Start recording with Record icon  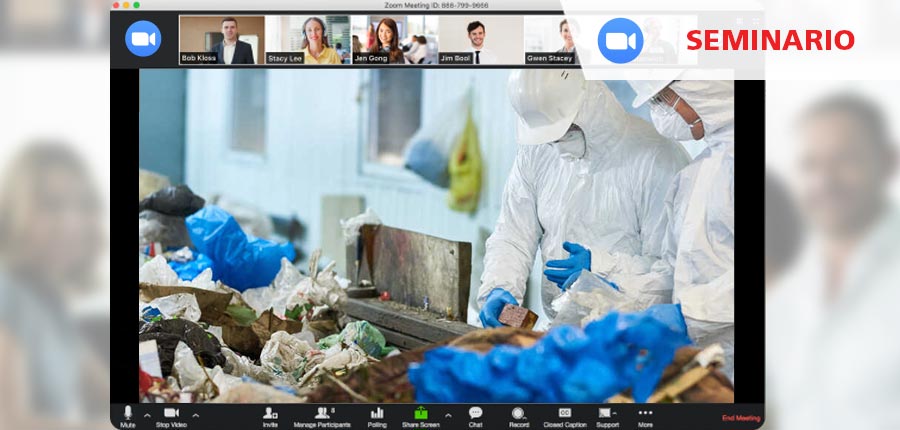pyautogui.click(x=518, y=413)
